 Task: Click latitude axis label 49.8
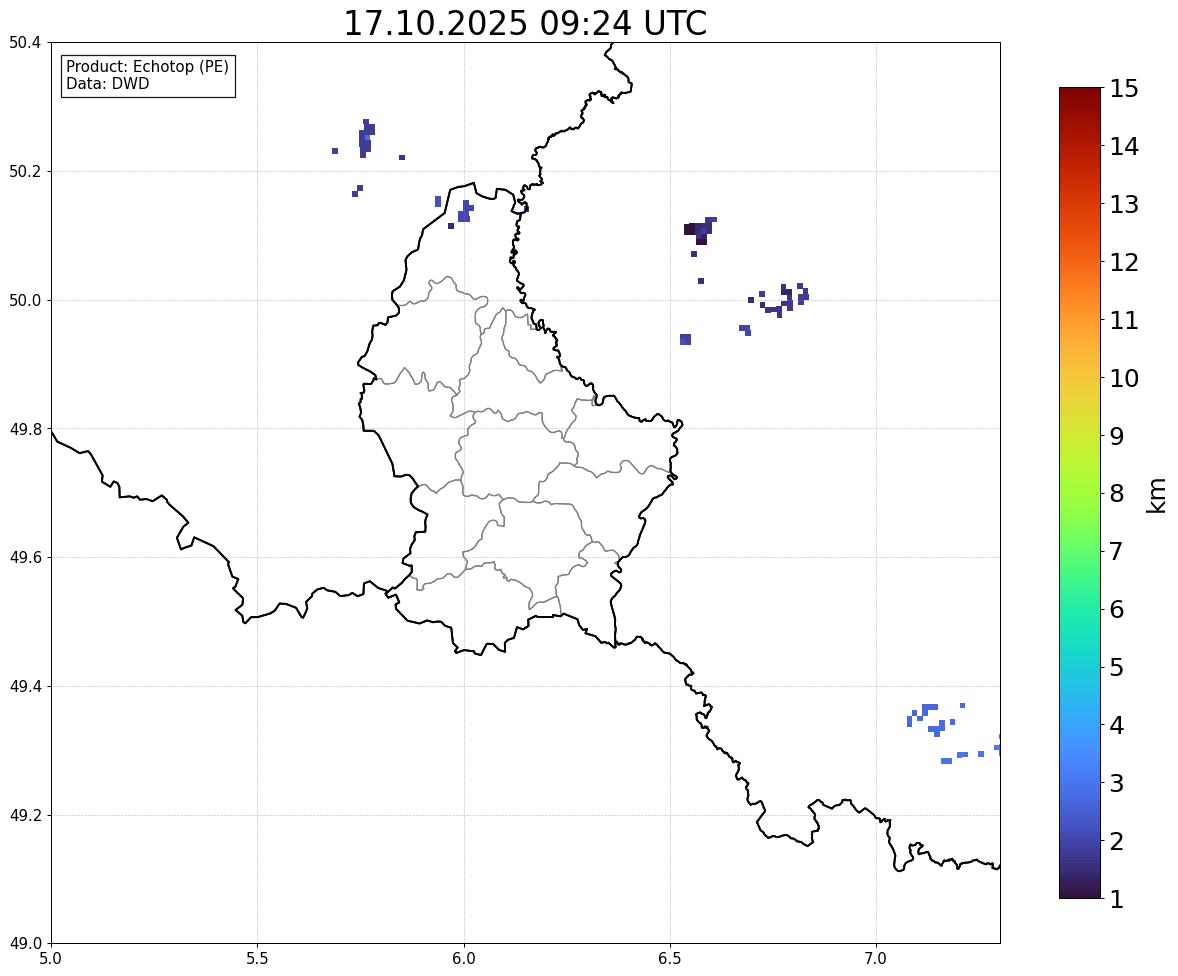click(25, 429)
